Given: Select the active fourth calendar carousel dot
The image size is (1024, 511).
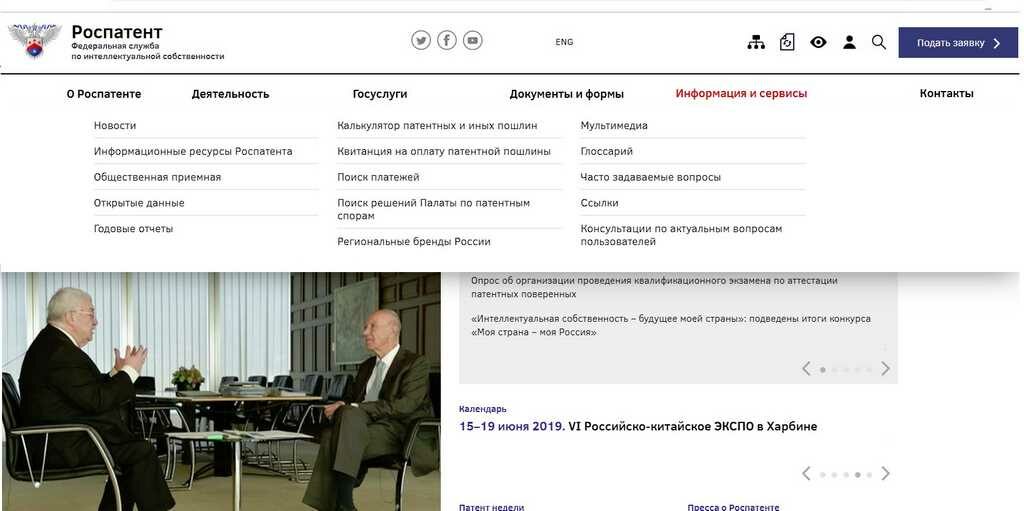Looking at the screenshot, I should click(x=857, y=475).
